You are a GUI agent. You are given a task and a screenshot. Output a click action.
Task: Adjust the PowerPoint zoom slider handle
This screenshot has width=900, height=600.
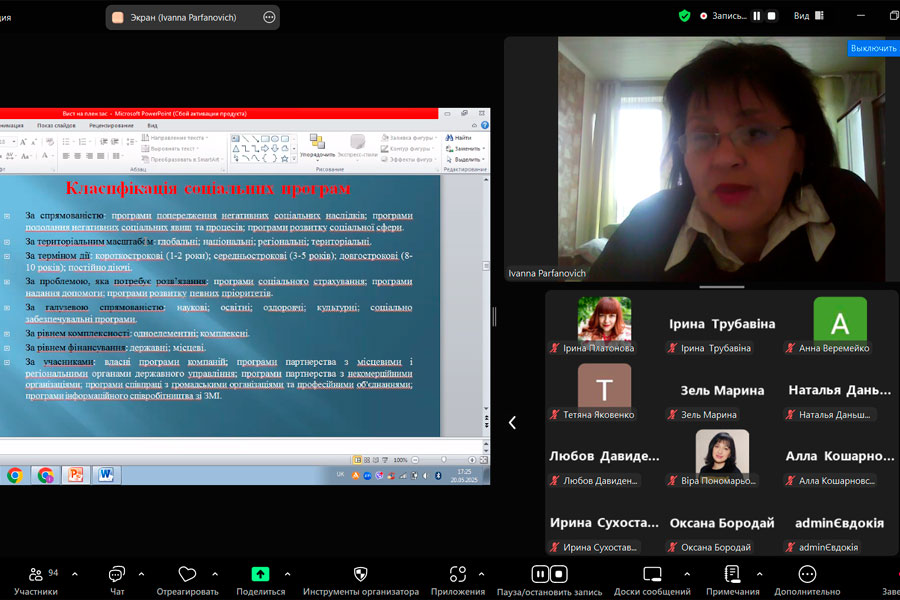click(443, 460)
